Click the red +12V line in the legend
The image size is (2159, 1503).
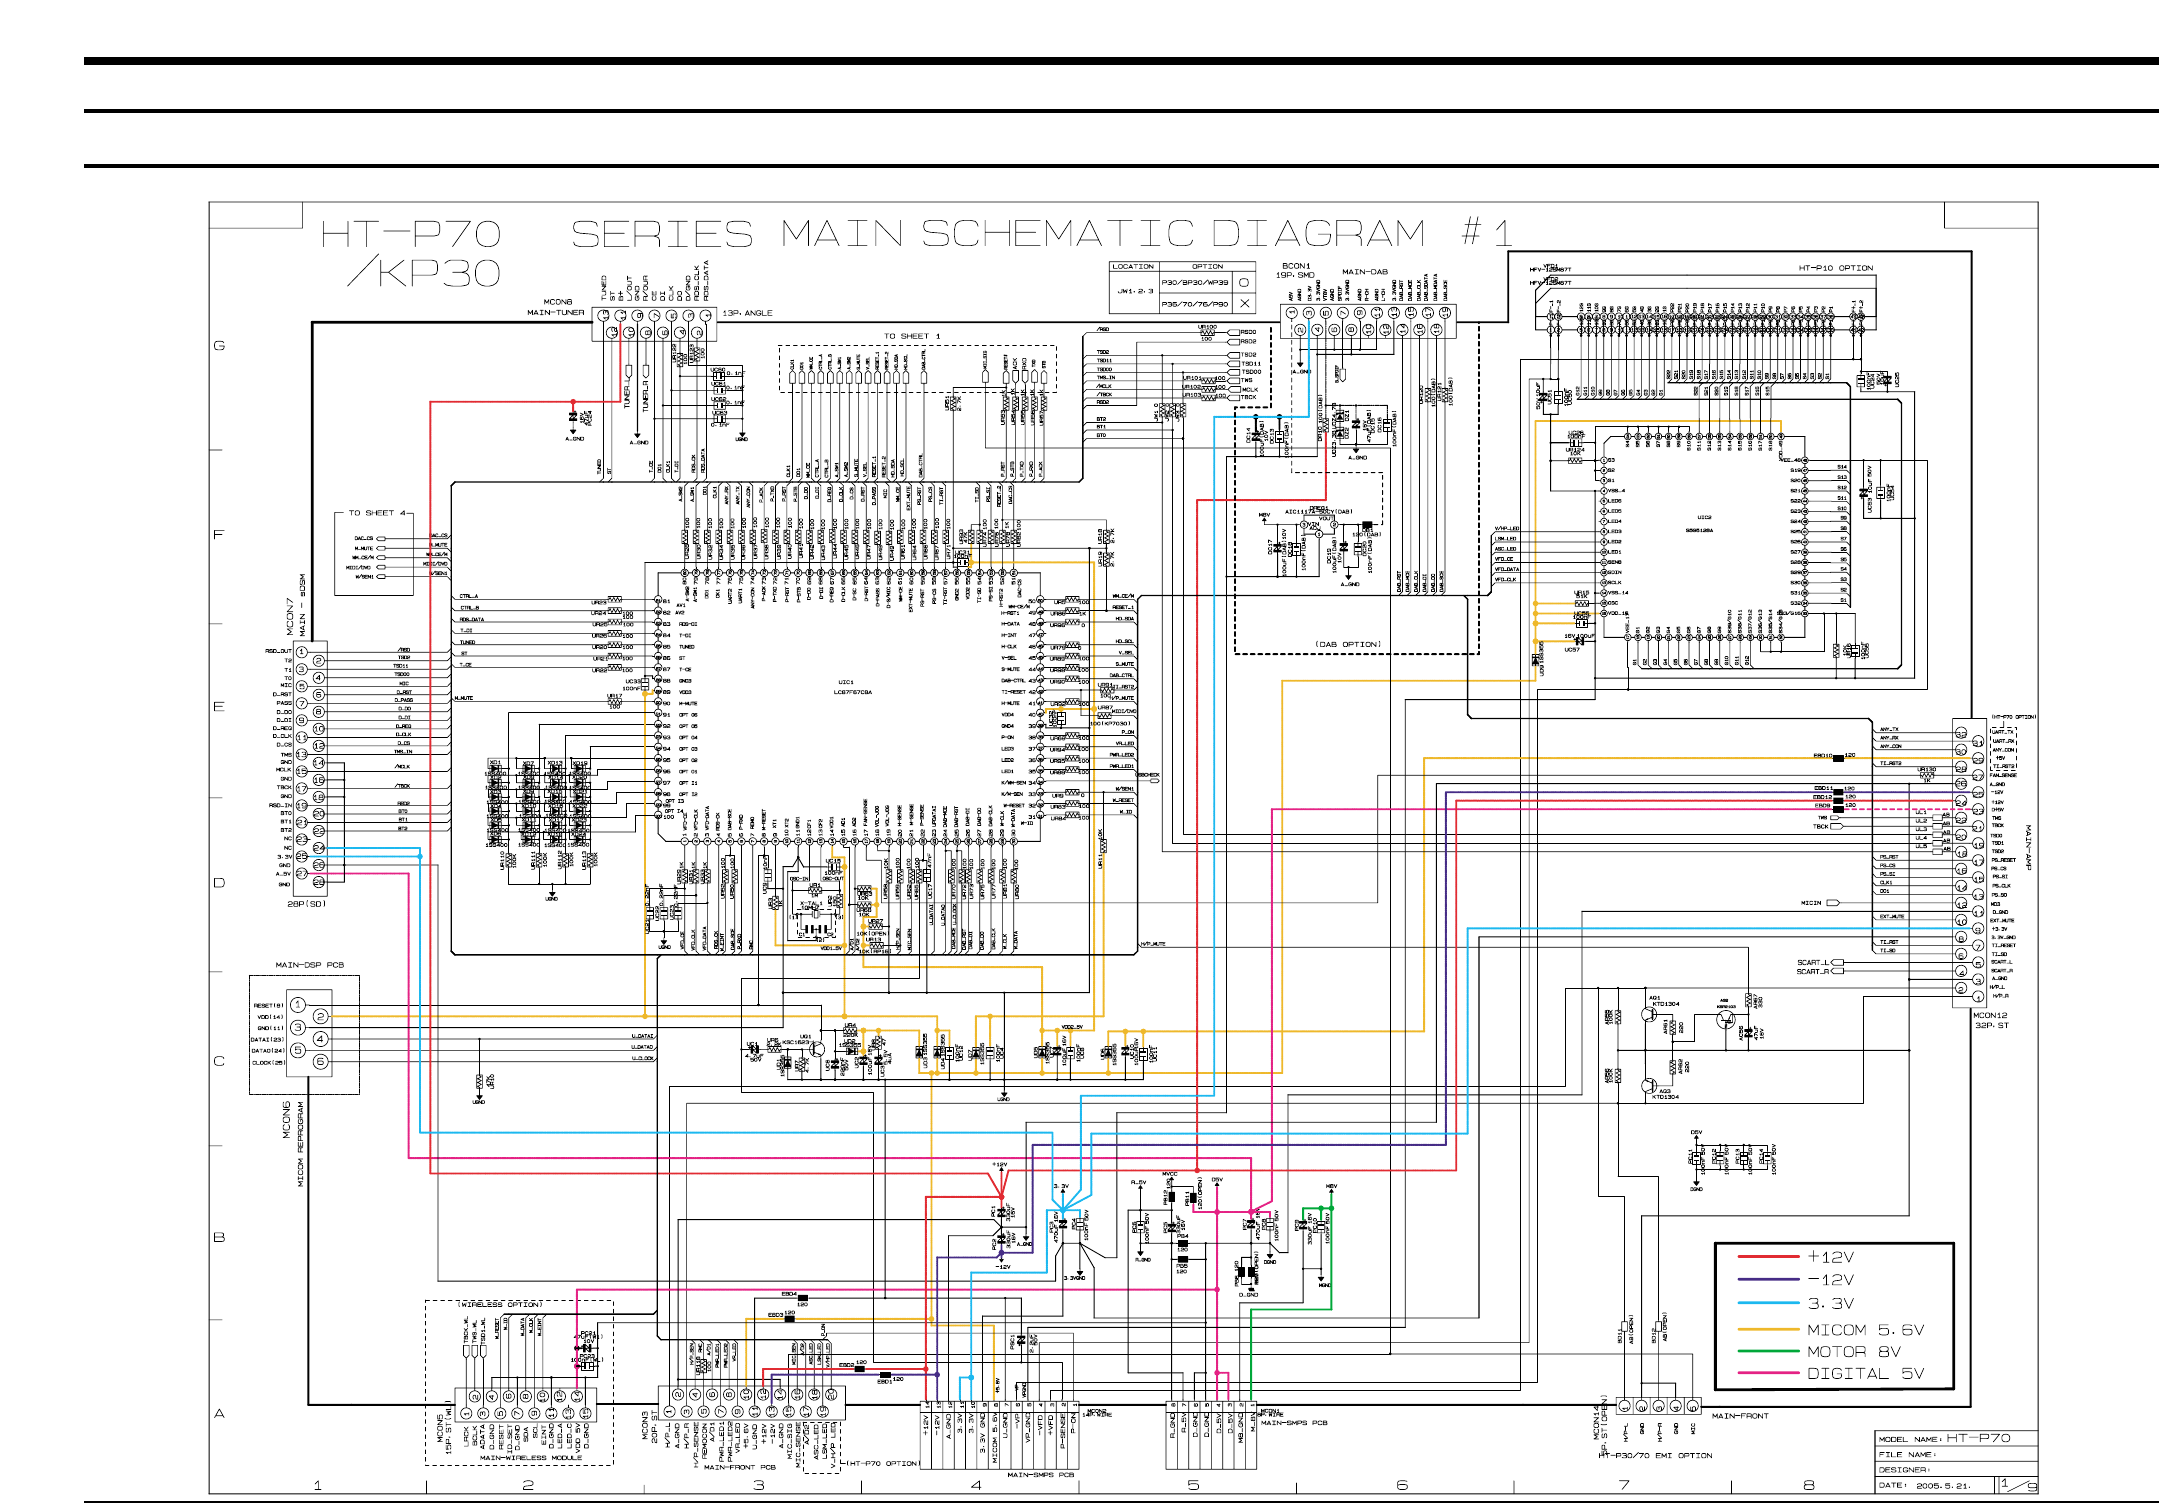point(1768,1257)
